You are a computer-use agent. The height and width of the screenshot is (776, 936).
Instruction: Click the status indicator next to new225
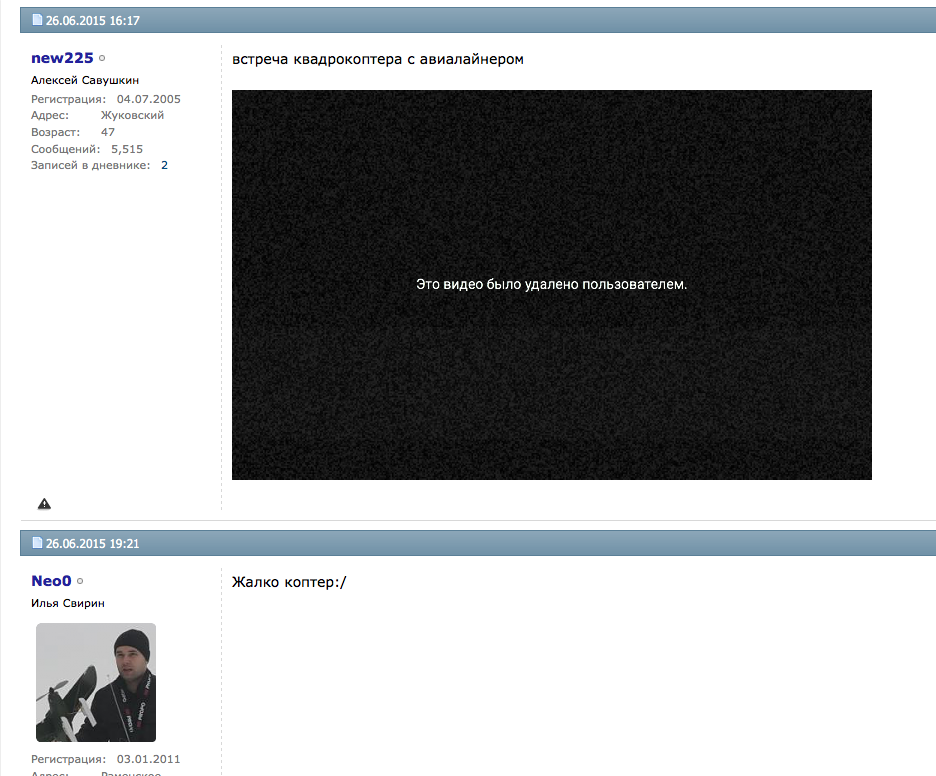103,59
